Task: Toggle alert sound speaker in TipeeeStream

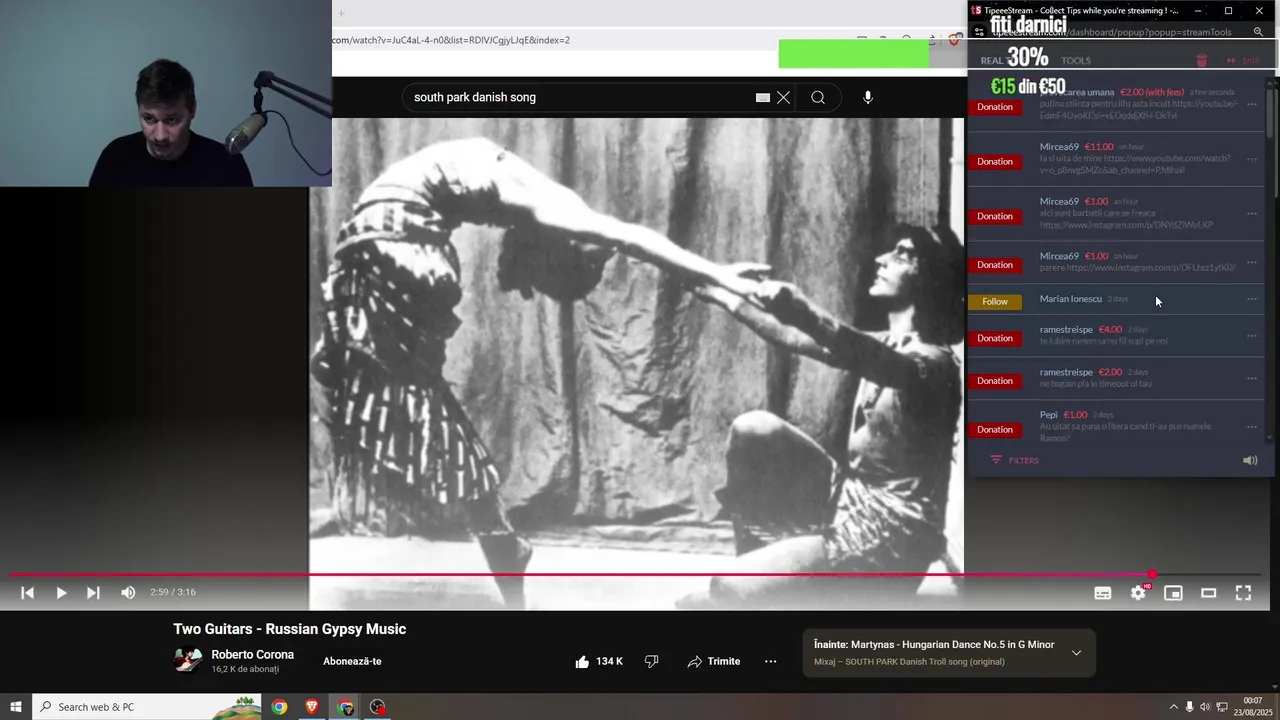Action: tap(1250, 460)
